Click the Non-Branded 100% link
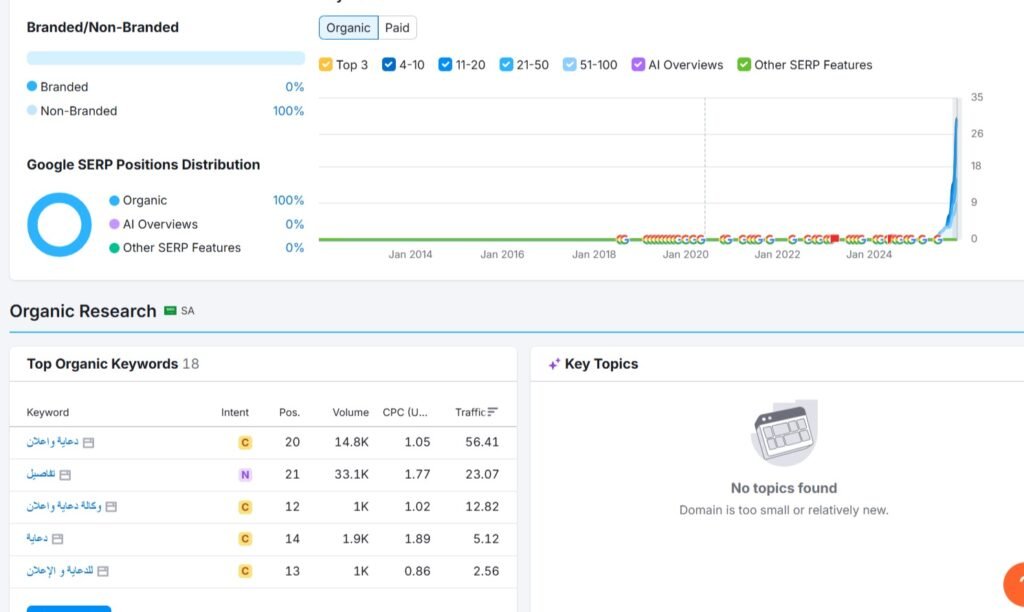 pyautogui.click(x=288, y=111)
